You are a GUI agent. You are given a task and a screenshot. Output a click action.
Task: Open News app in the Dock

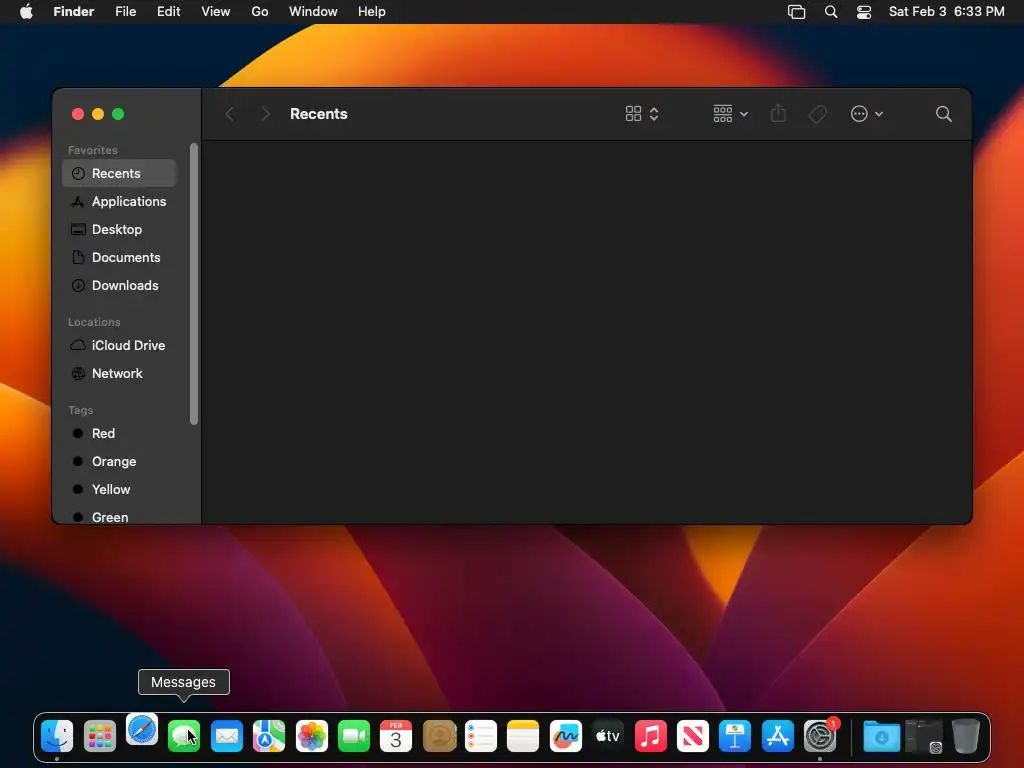693,736
